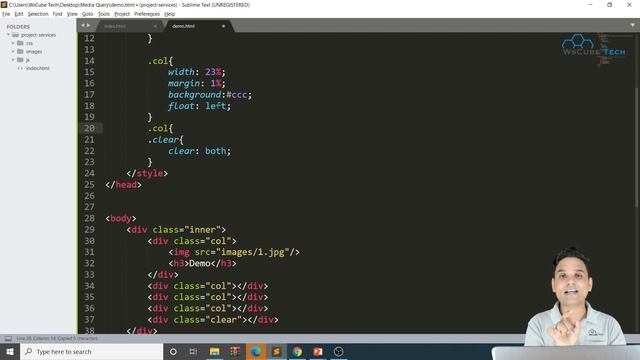Click unsaved dot on demo.html tab

tap(223, 26)
